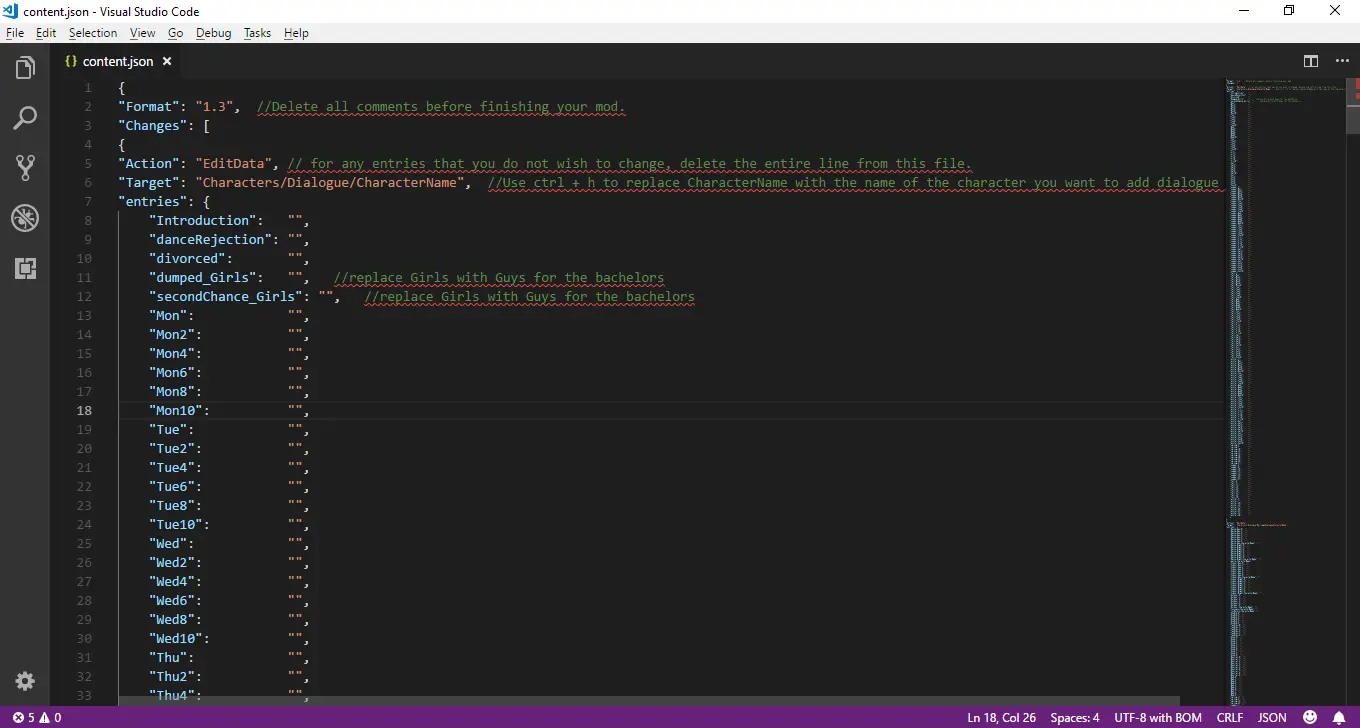Click the Ln 18, Col 26 indicator
The image size is (1360, 728).
1001,717
